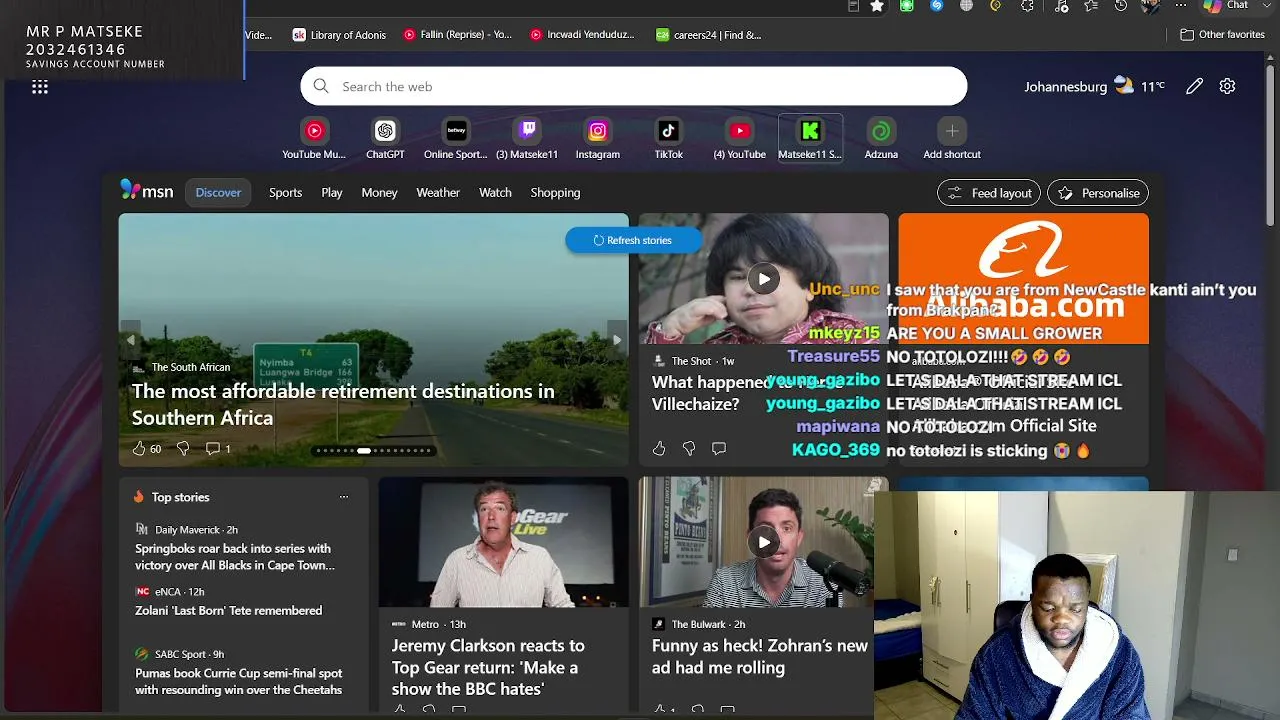This screenshot has width=1280, height=720.
Task: Comment on the Villechaize video story
Action: [x=719, y=449]
